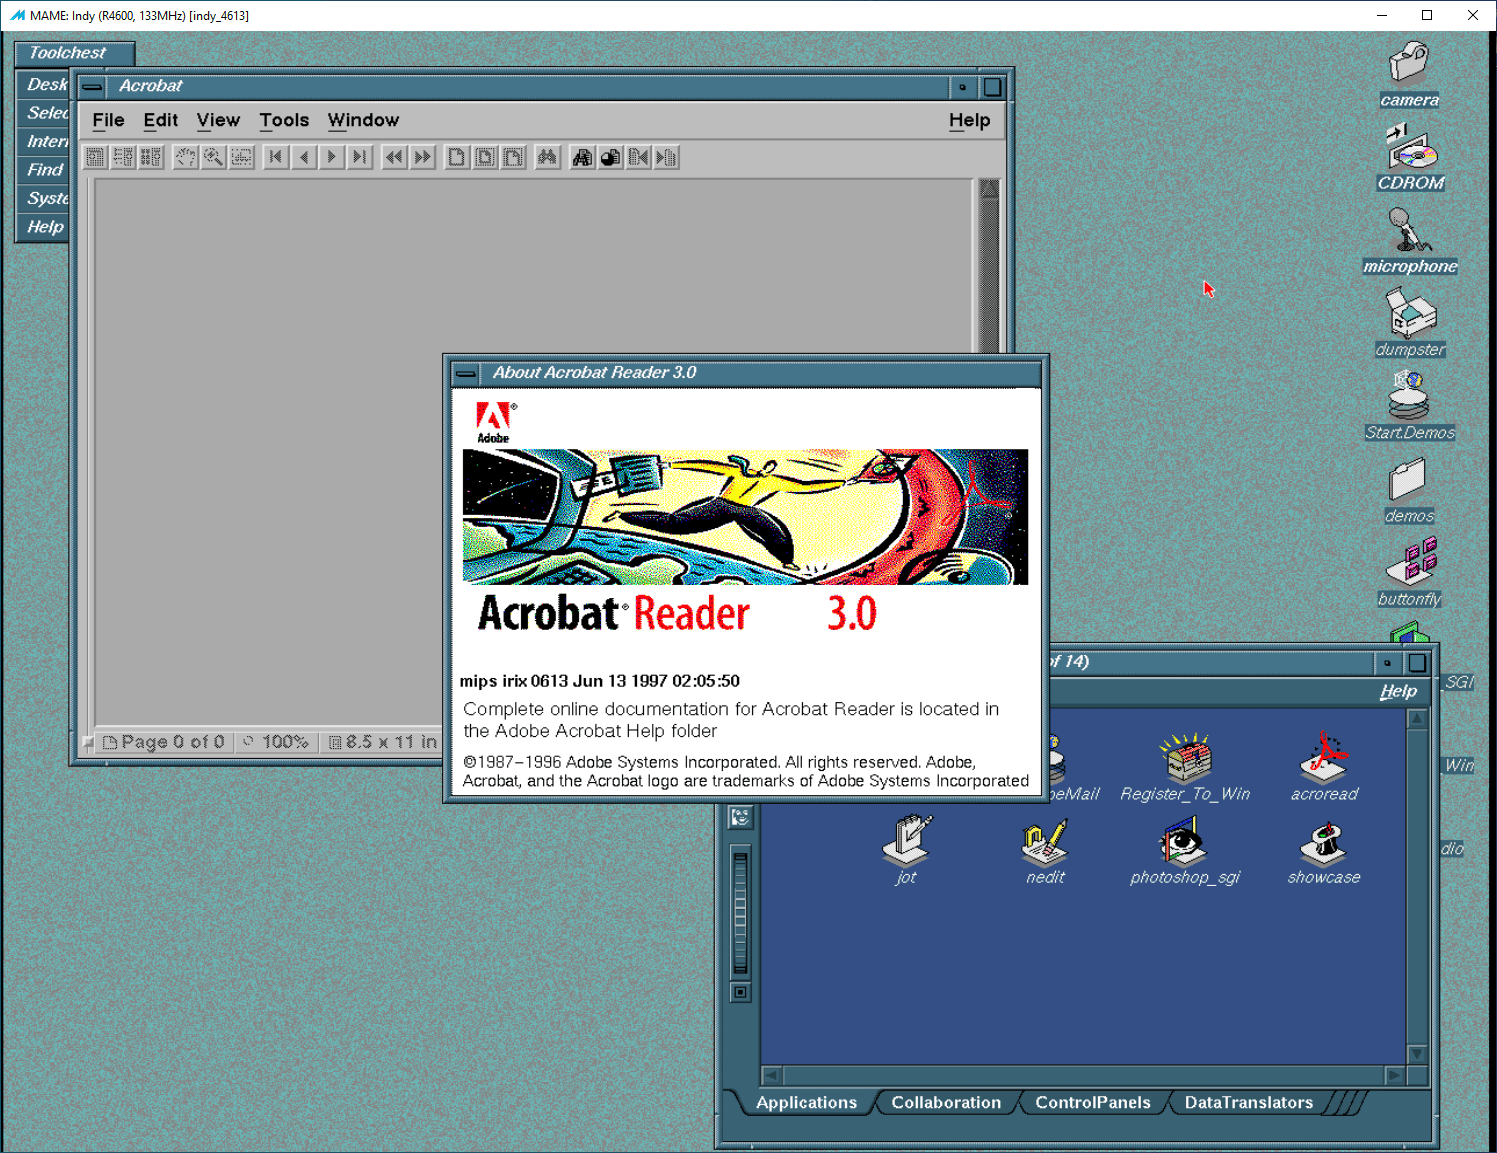The image size is (1497, 1153).
Task: Click the camera desktop icon
Action: point(1409,64)
